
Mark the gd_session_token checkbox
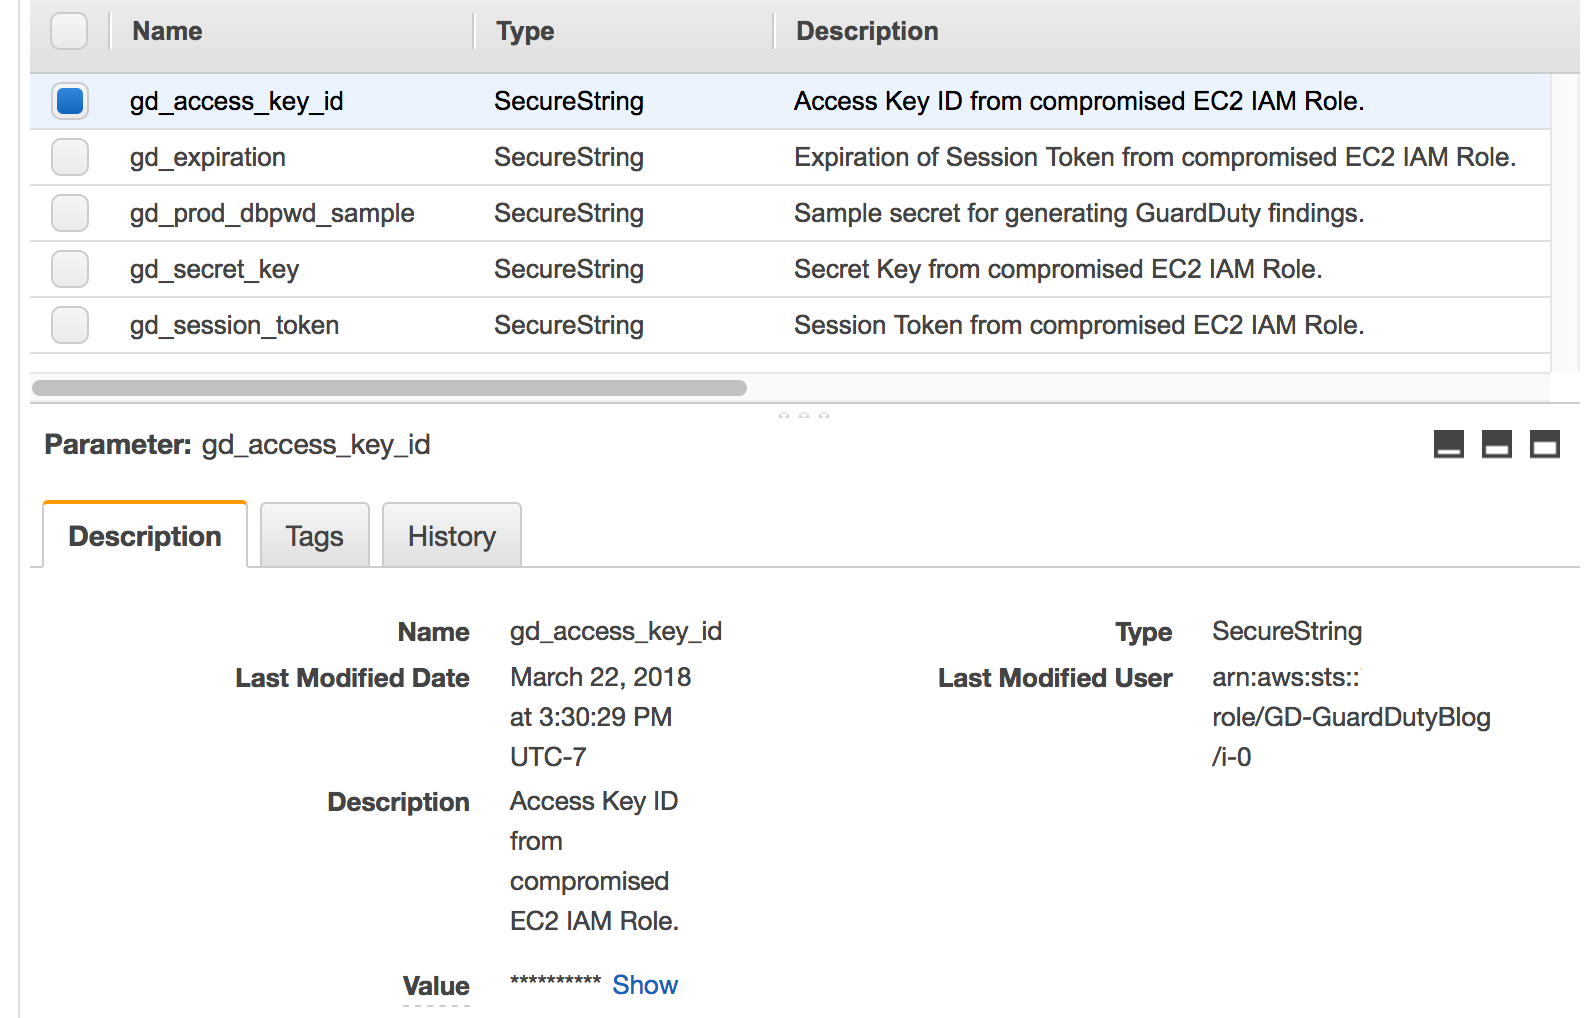(70, 325)
